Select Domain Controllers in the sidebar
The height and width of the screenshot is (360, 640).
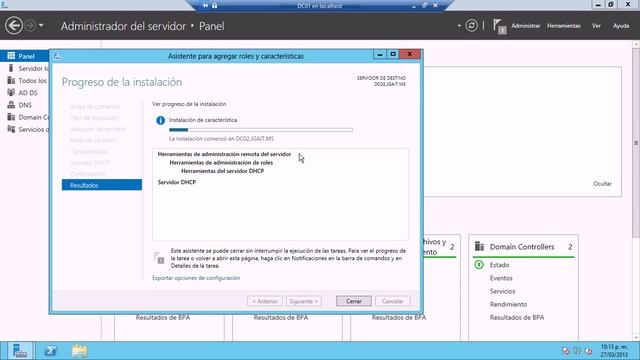[25, 117]
